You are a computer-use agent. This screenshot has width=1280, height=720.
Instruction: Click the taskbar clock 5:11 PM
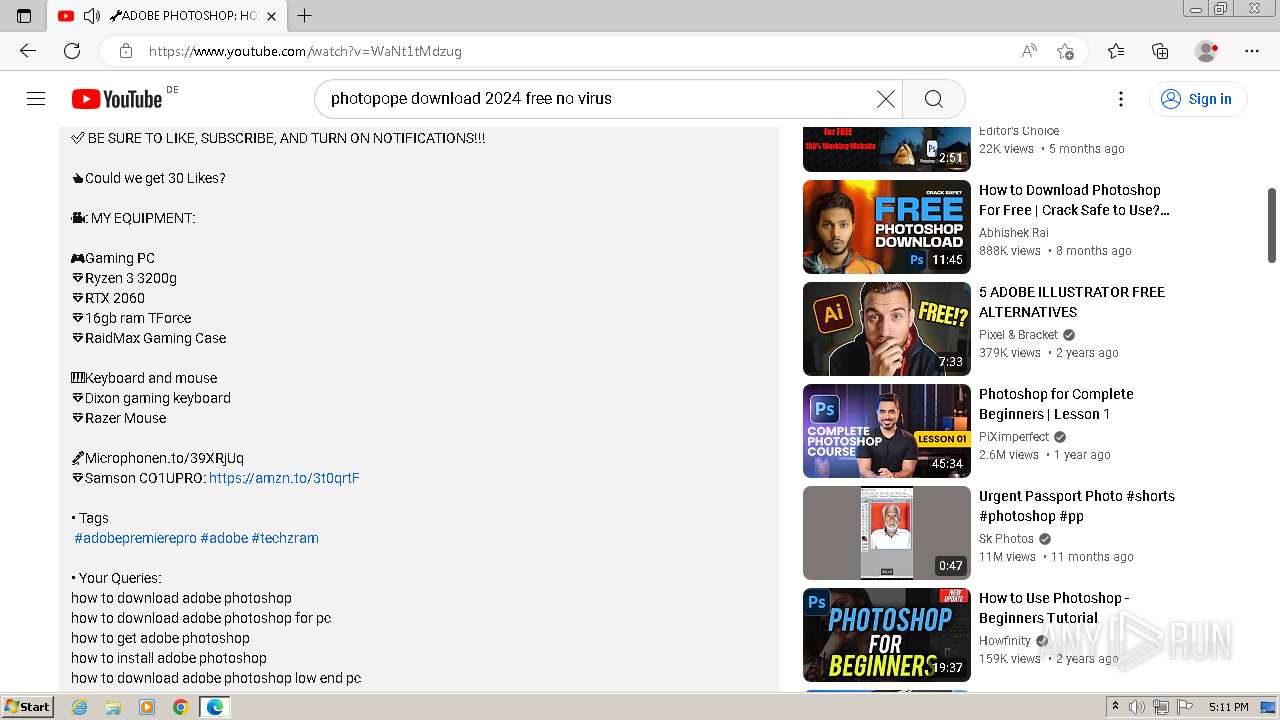(x=1228, y=707)
